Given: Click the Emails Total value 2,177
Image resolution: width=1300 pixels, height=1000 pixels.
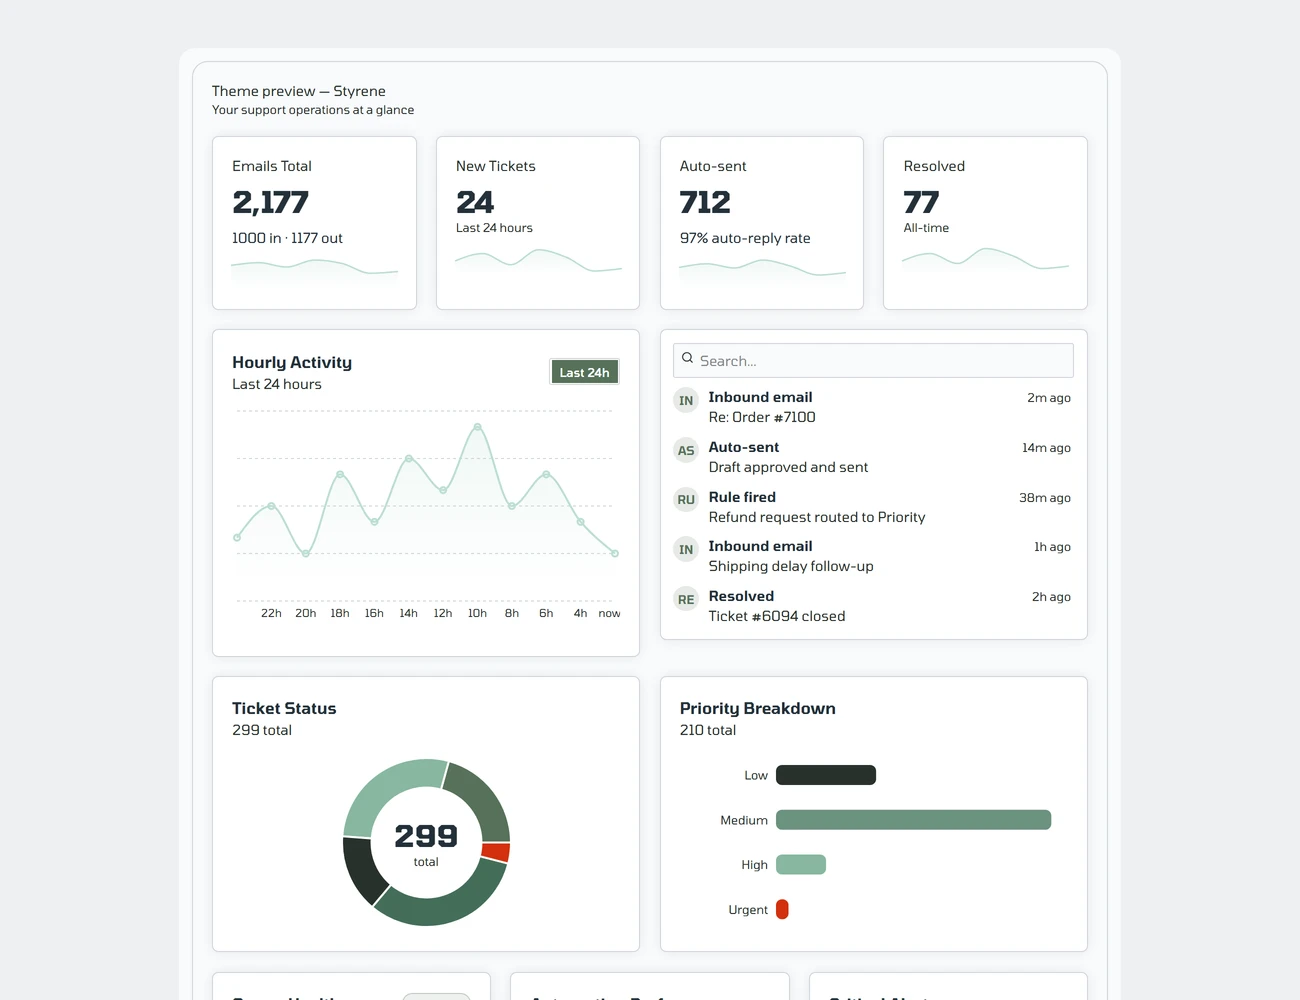Looking at the screenshot, I should (270, 203).
